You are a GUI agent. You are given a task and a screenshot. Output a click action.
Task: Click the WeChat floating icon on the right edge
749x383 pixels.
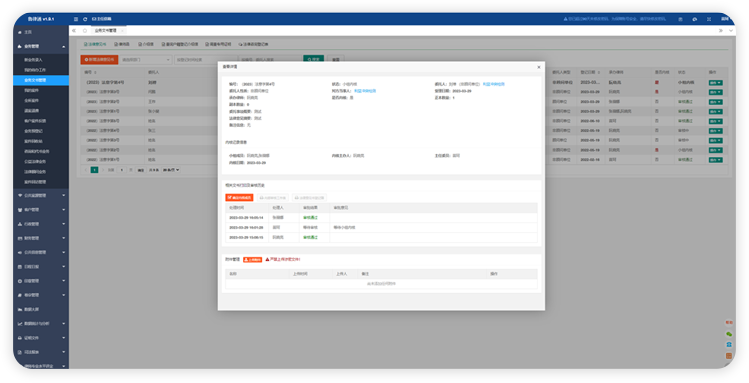coord(729,334)
